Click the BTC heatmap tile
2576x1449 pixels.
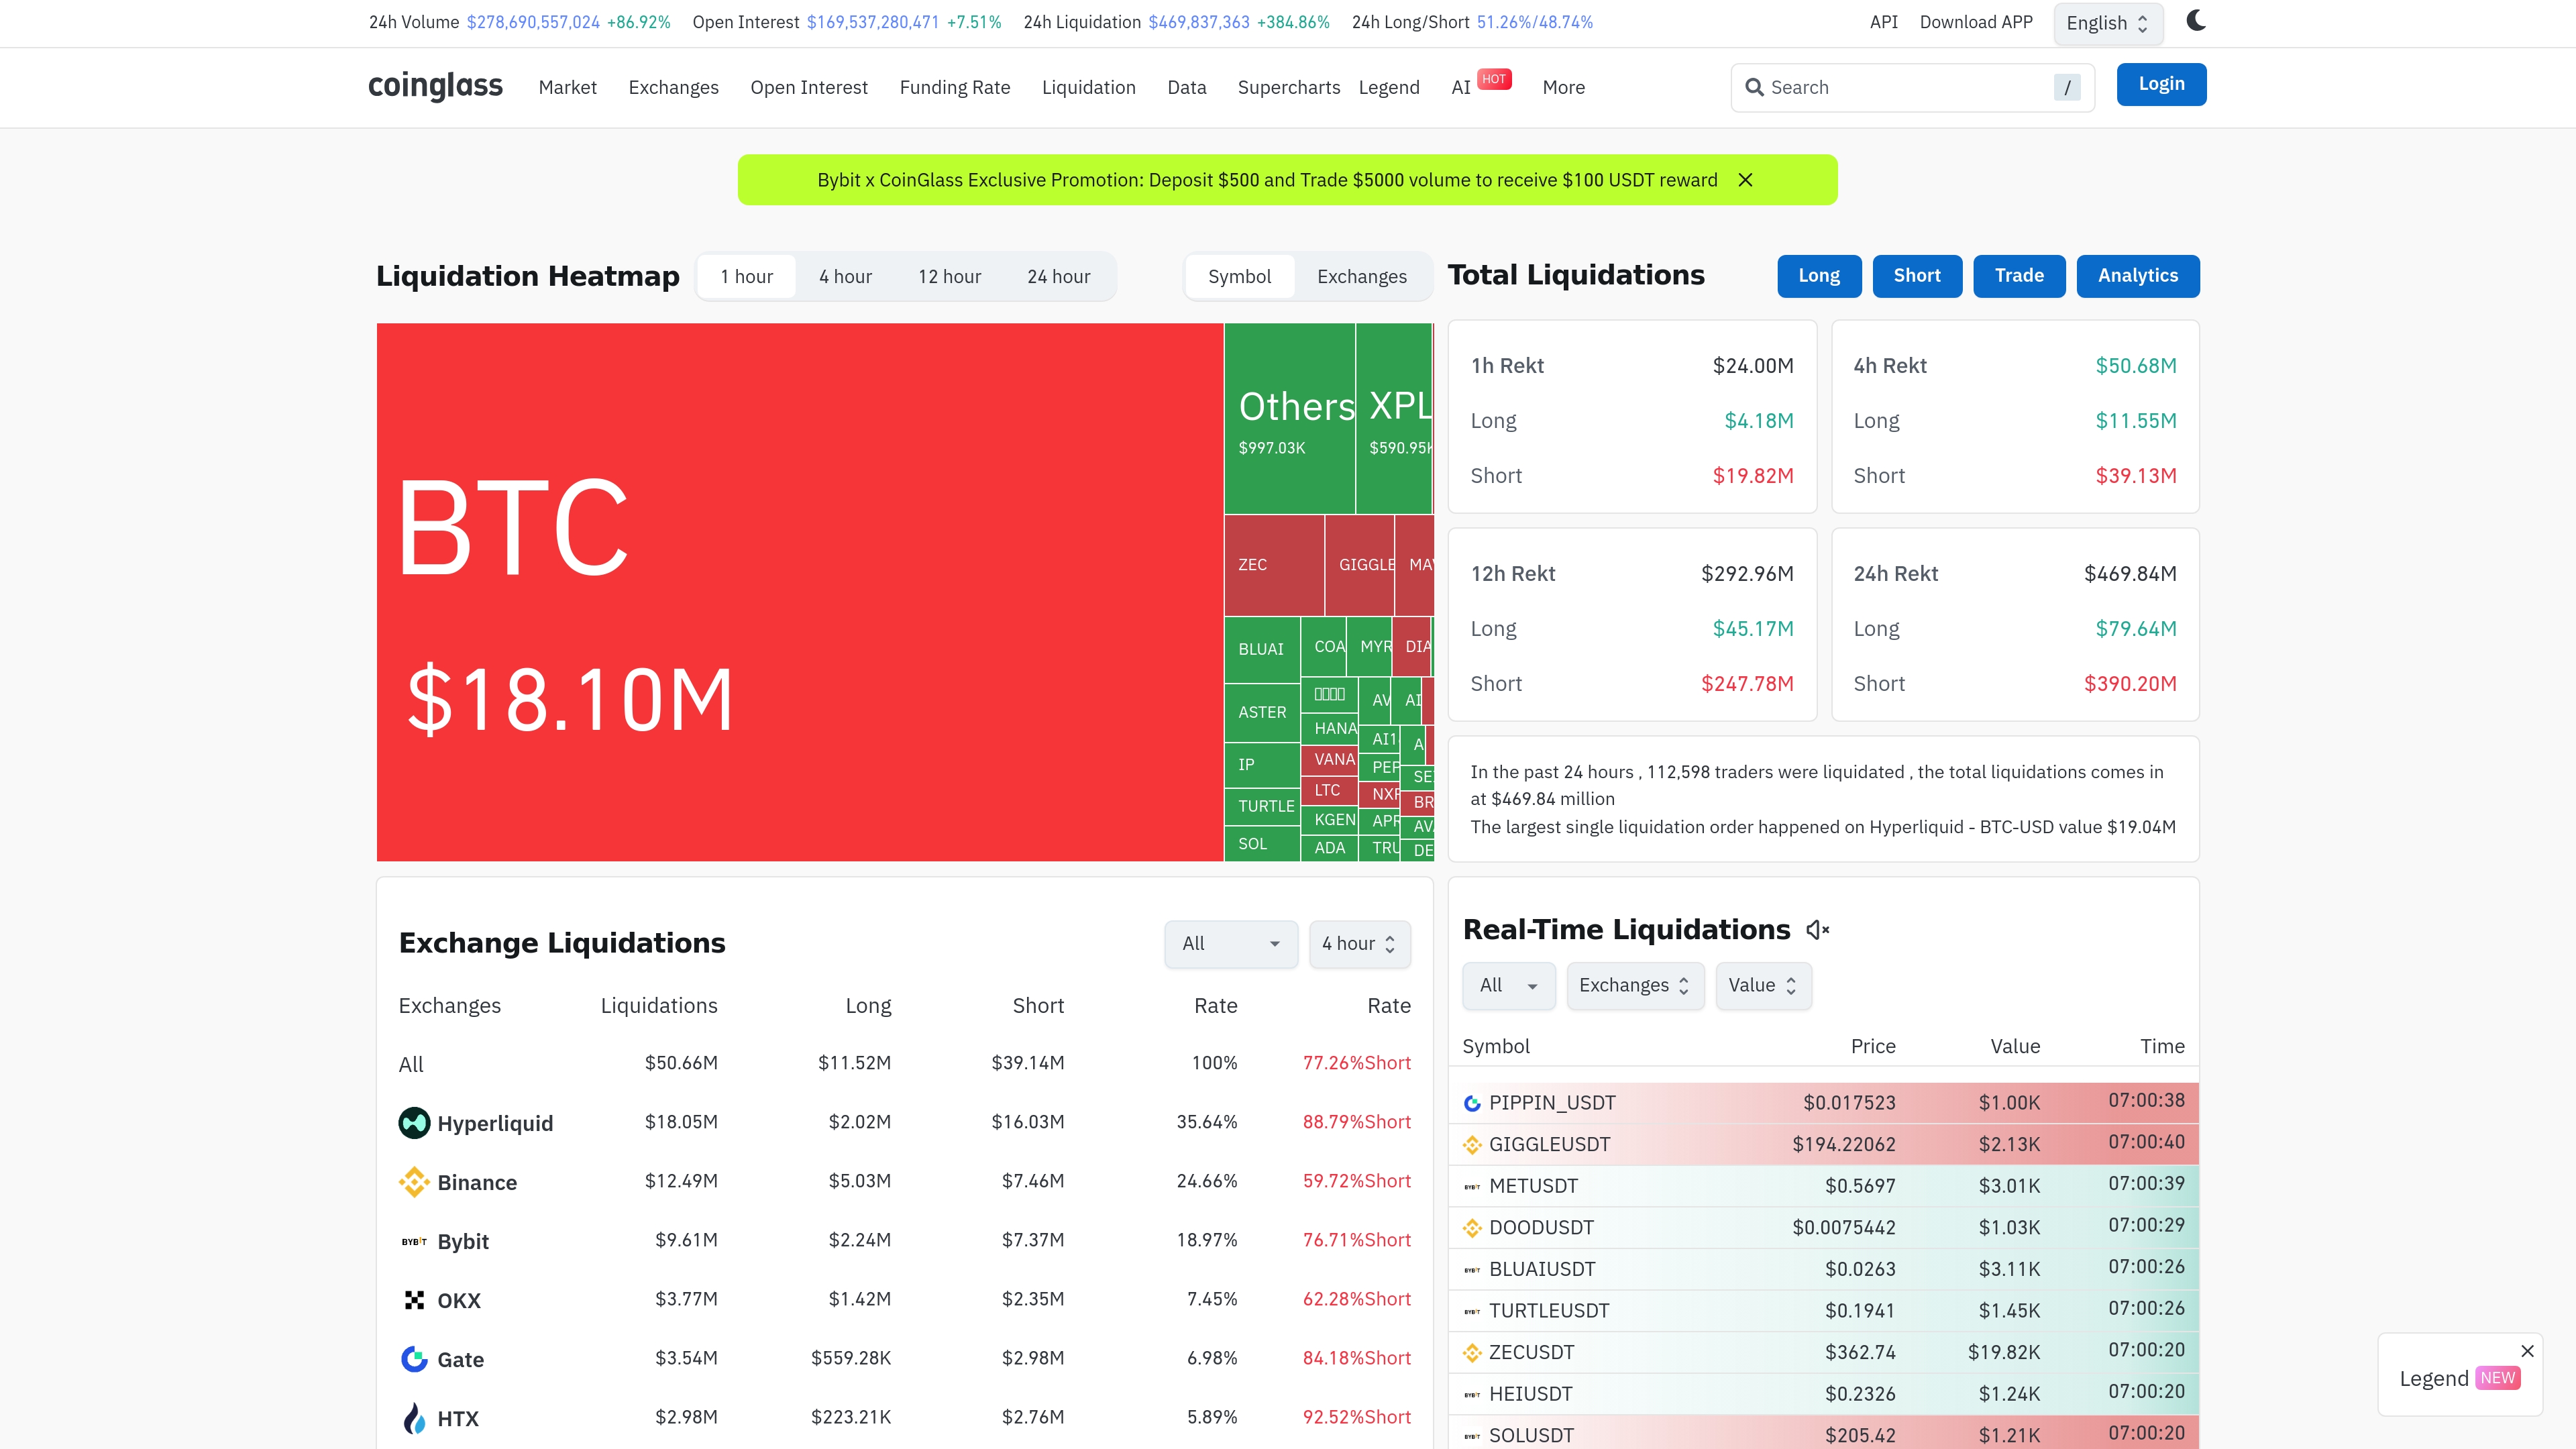coord(799,591)
